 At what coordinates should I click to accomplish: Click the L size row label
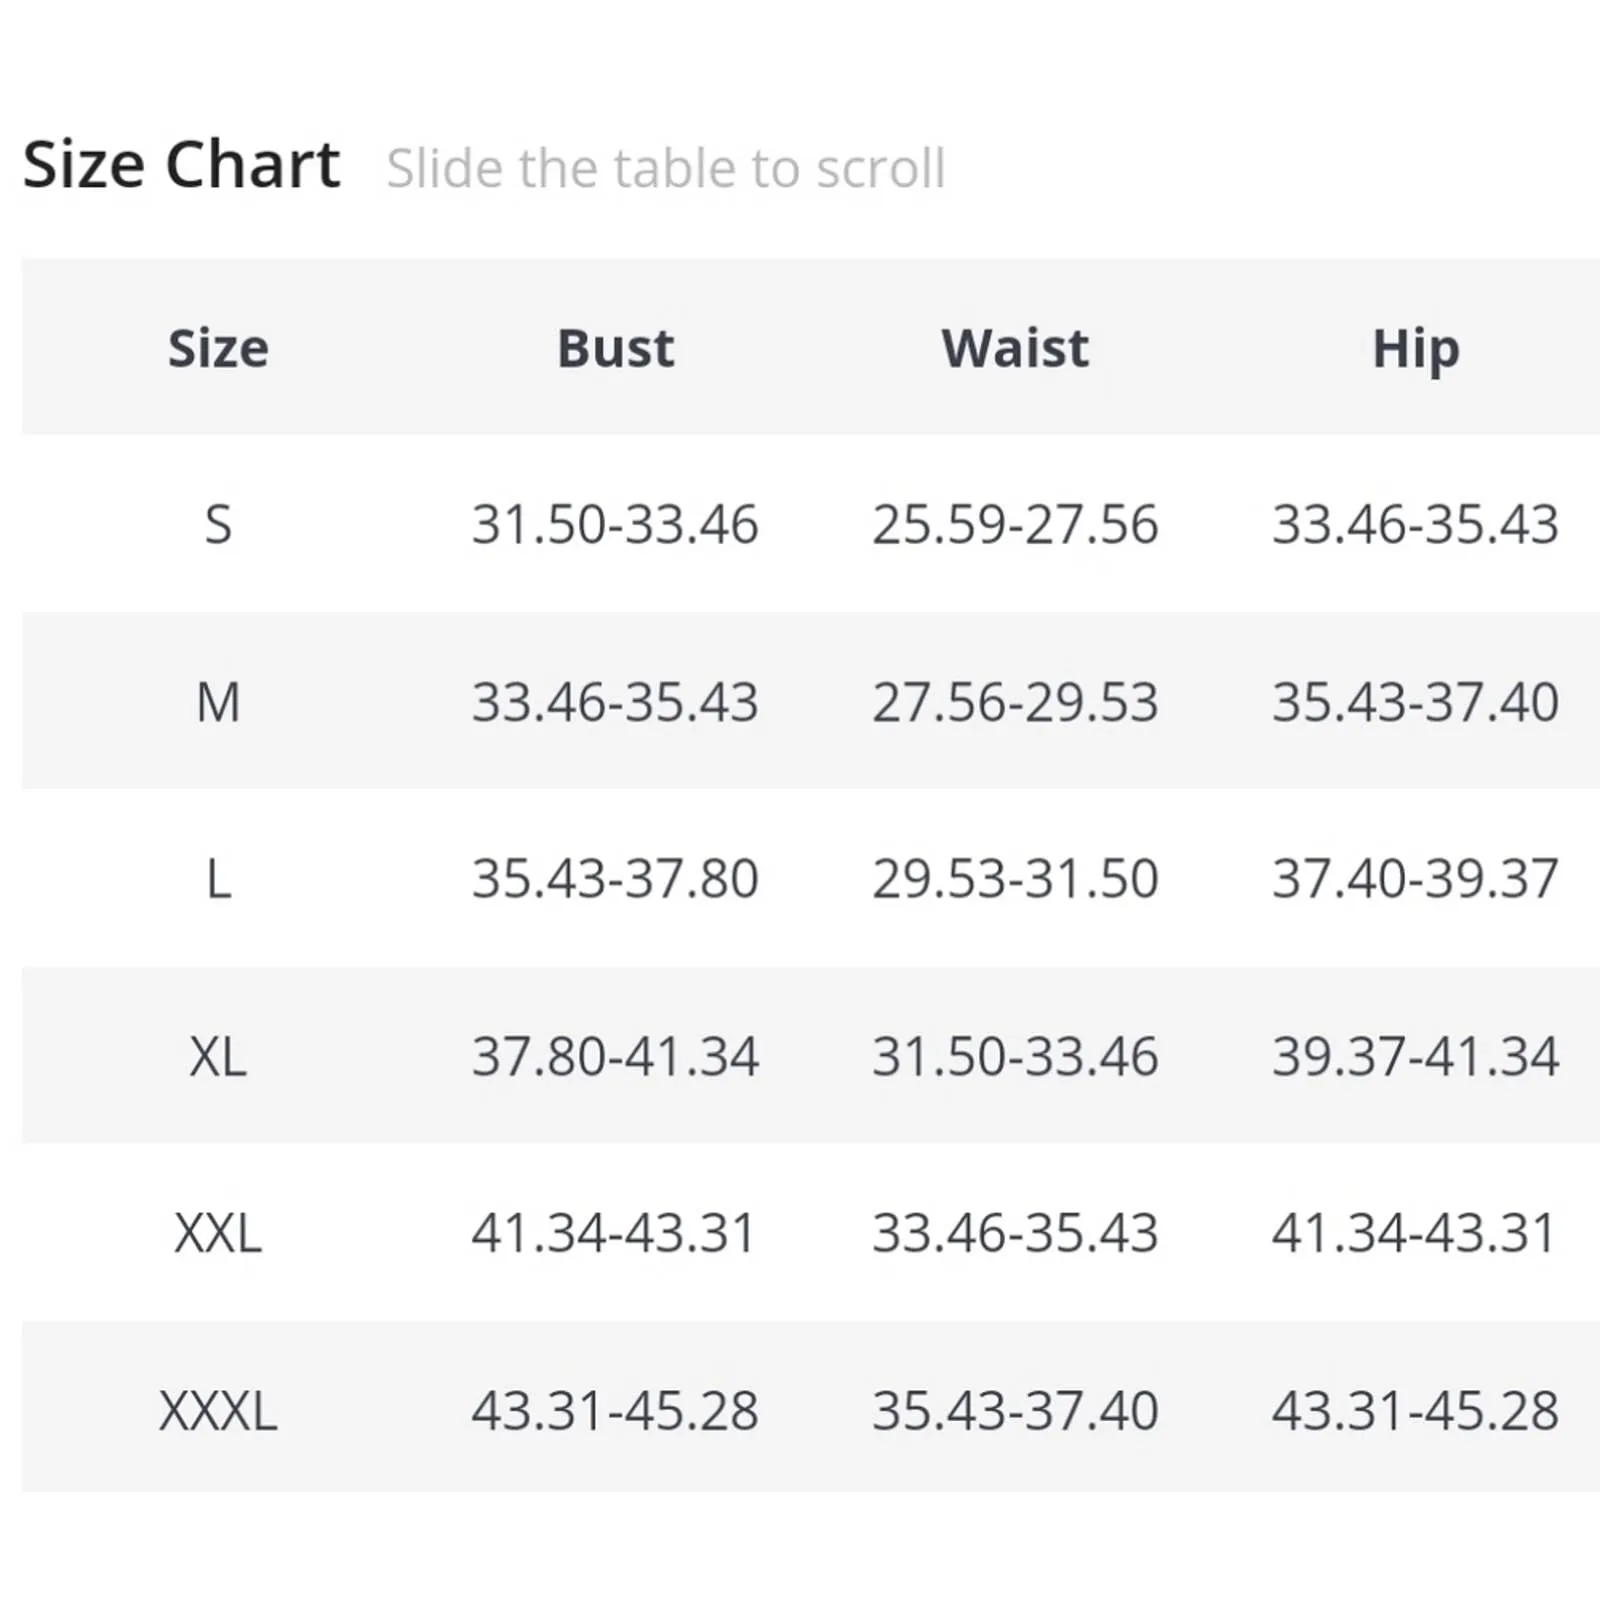pos(218,879)
